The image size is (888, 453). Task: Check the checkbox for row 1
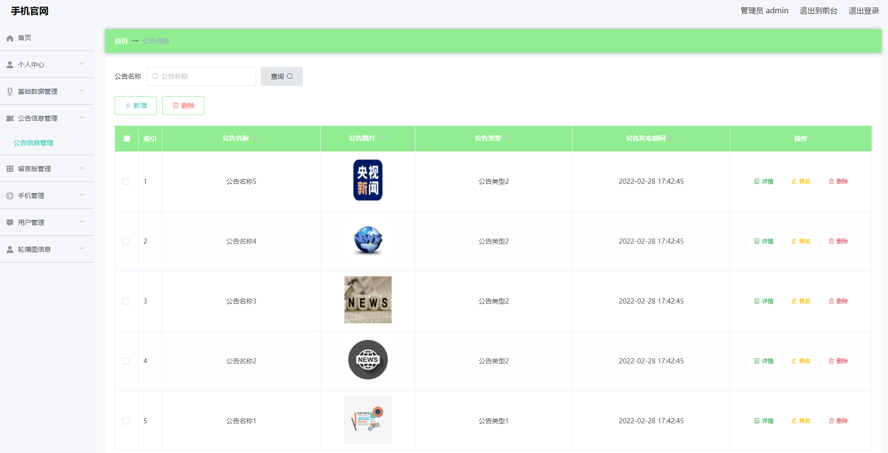[x=126, y=182]
